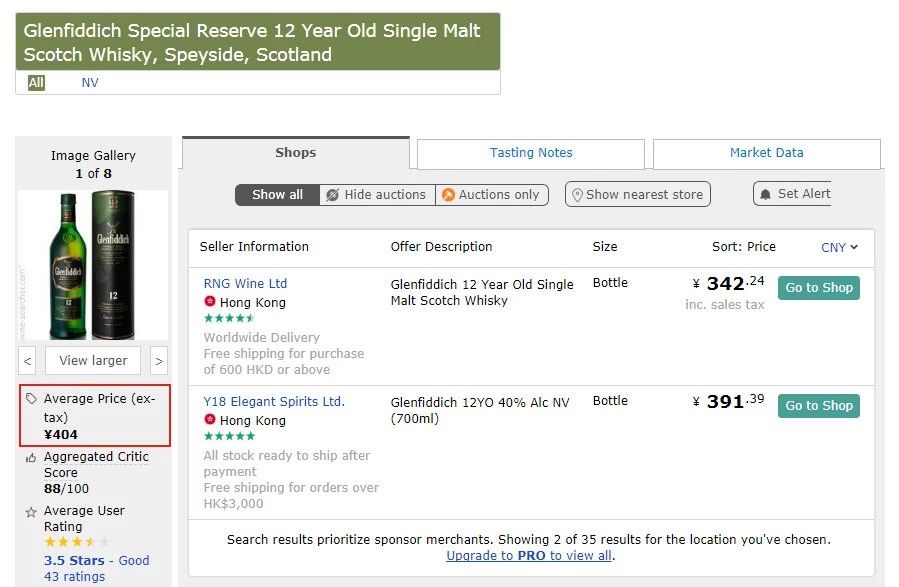The image size is (899, 587).
Task: Show next gallery image with right arrow
Action: click(159, 360)
